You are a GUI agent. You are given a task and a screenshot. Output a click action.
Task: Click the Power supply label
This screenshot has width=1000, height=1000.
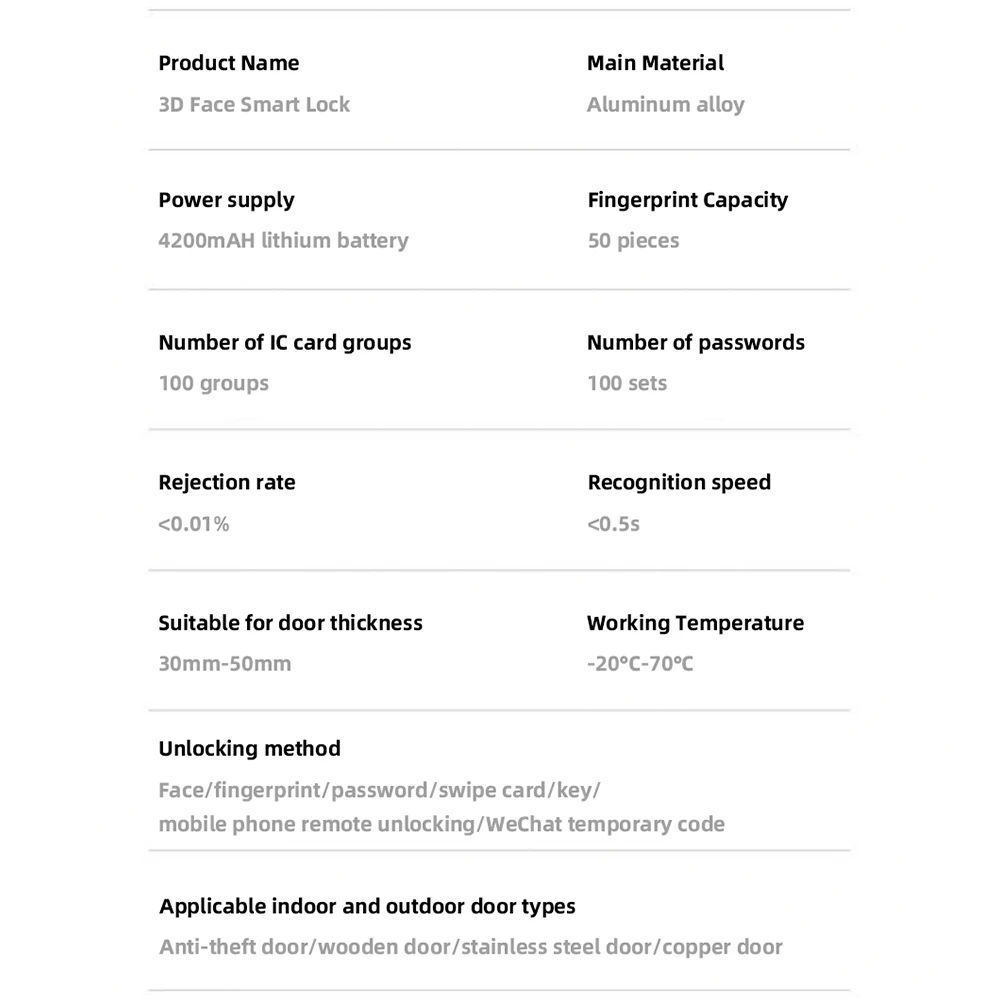[x=226, y=200]
